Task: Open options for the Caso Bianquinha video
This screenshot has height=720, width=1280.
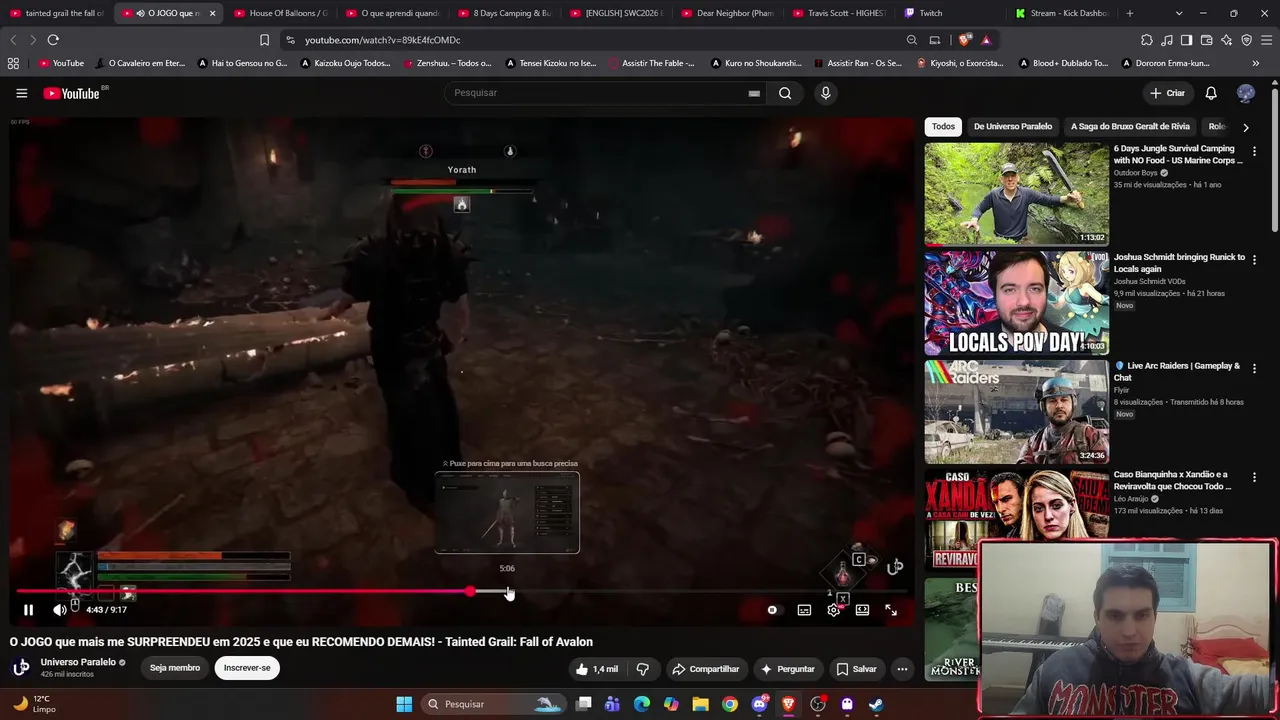Action: tap(1254, 477)
